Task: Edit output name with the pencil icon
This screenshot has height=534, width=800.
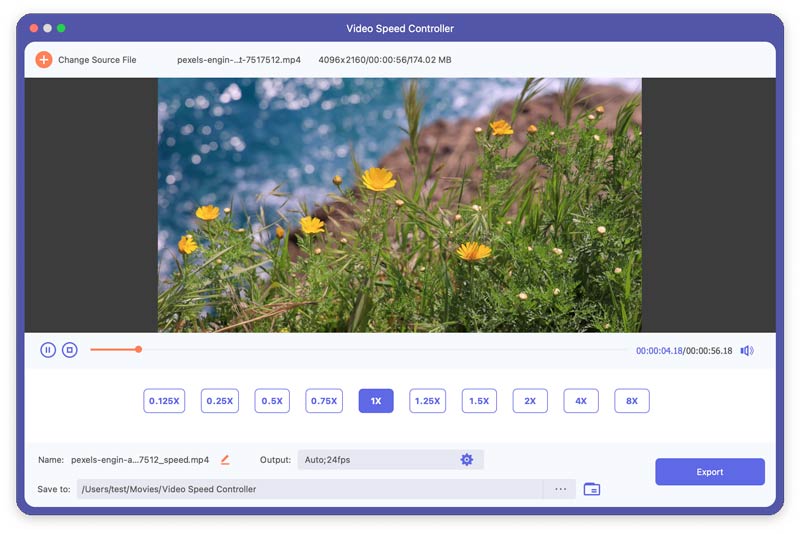Action: tap(225, 460)
